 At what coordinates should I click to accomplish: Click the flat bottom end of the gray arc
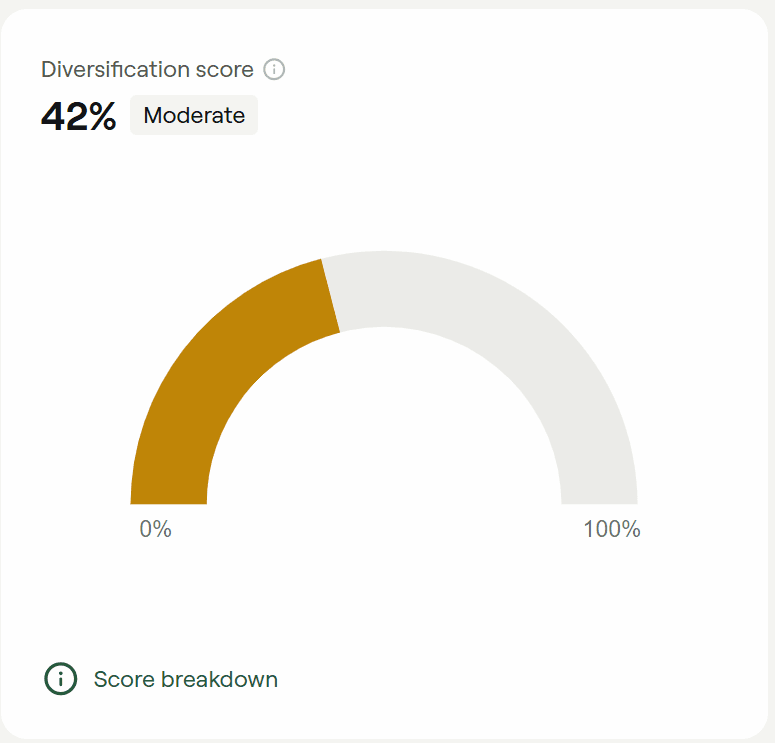click(x=600, y=502)
